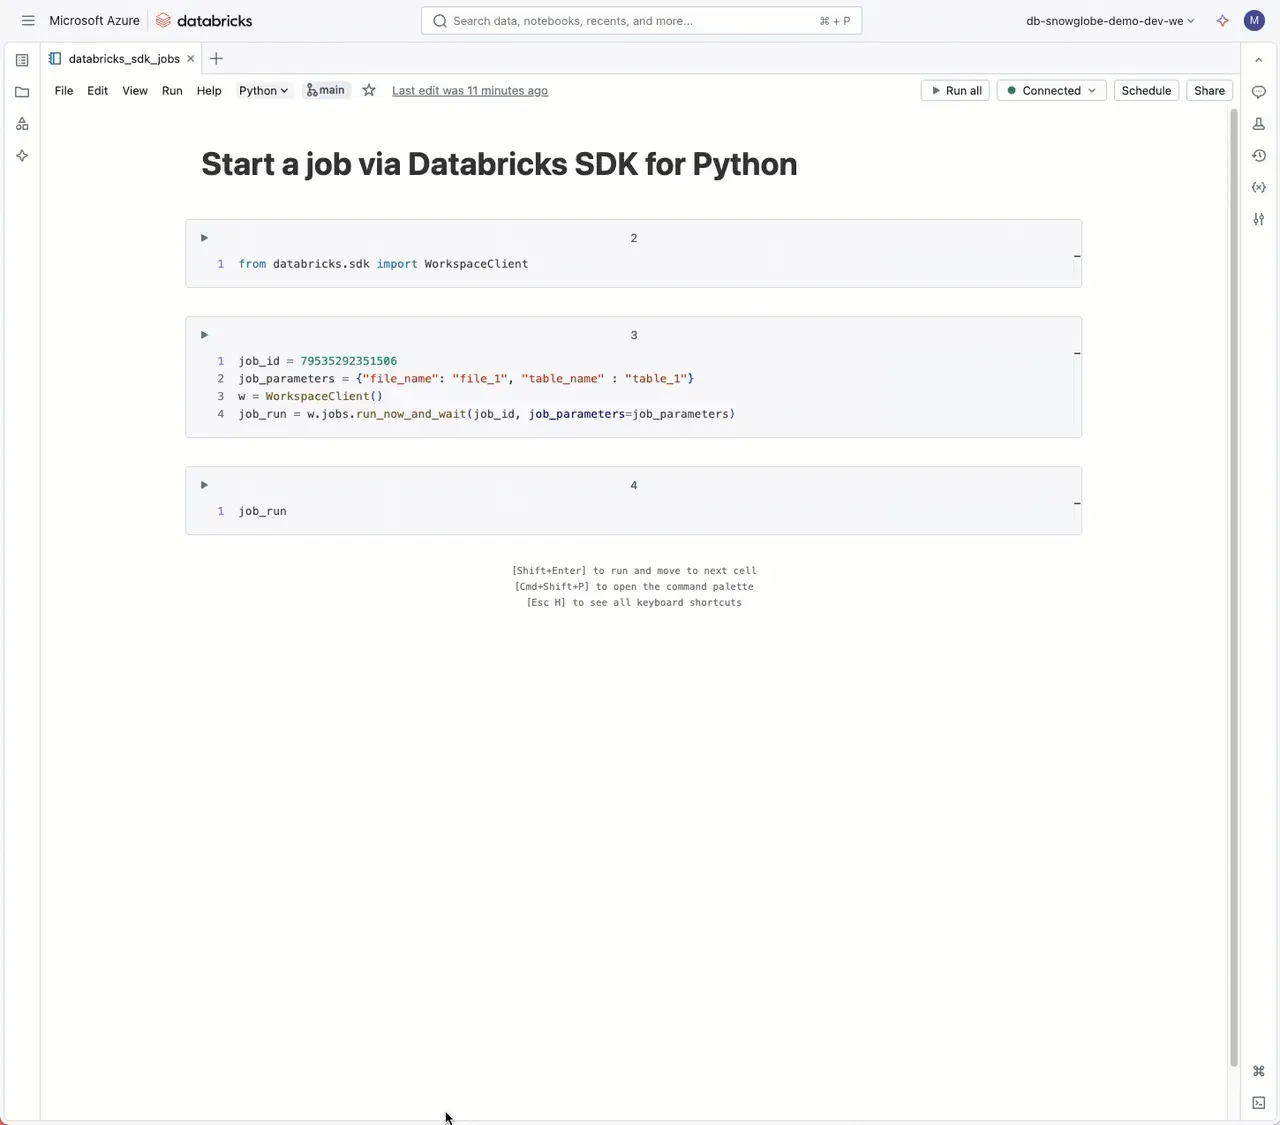Collapse cell 2 using minimize dash

(1077, 256)
